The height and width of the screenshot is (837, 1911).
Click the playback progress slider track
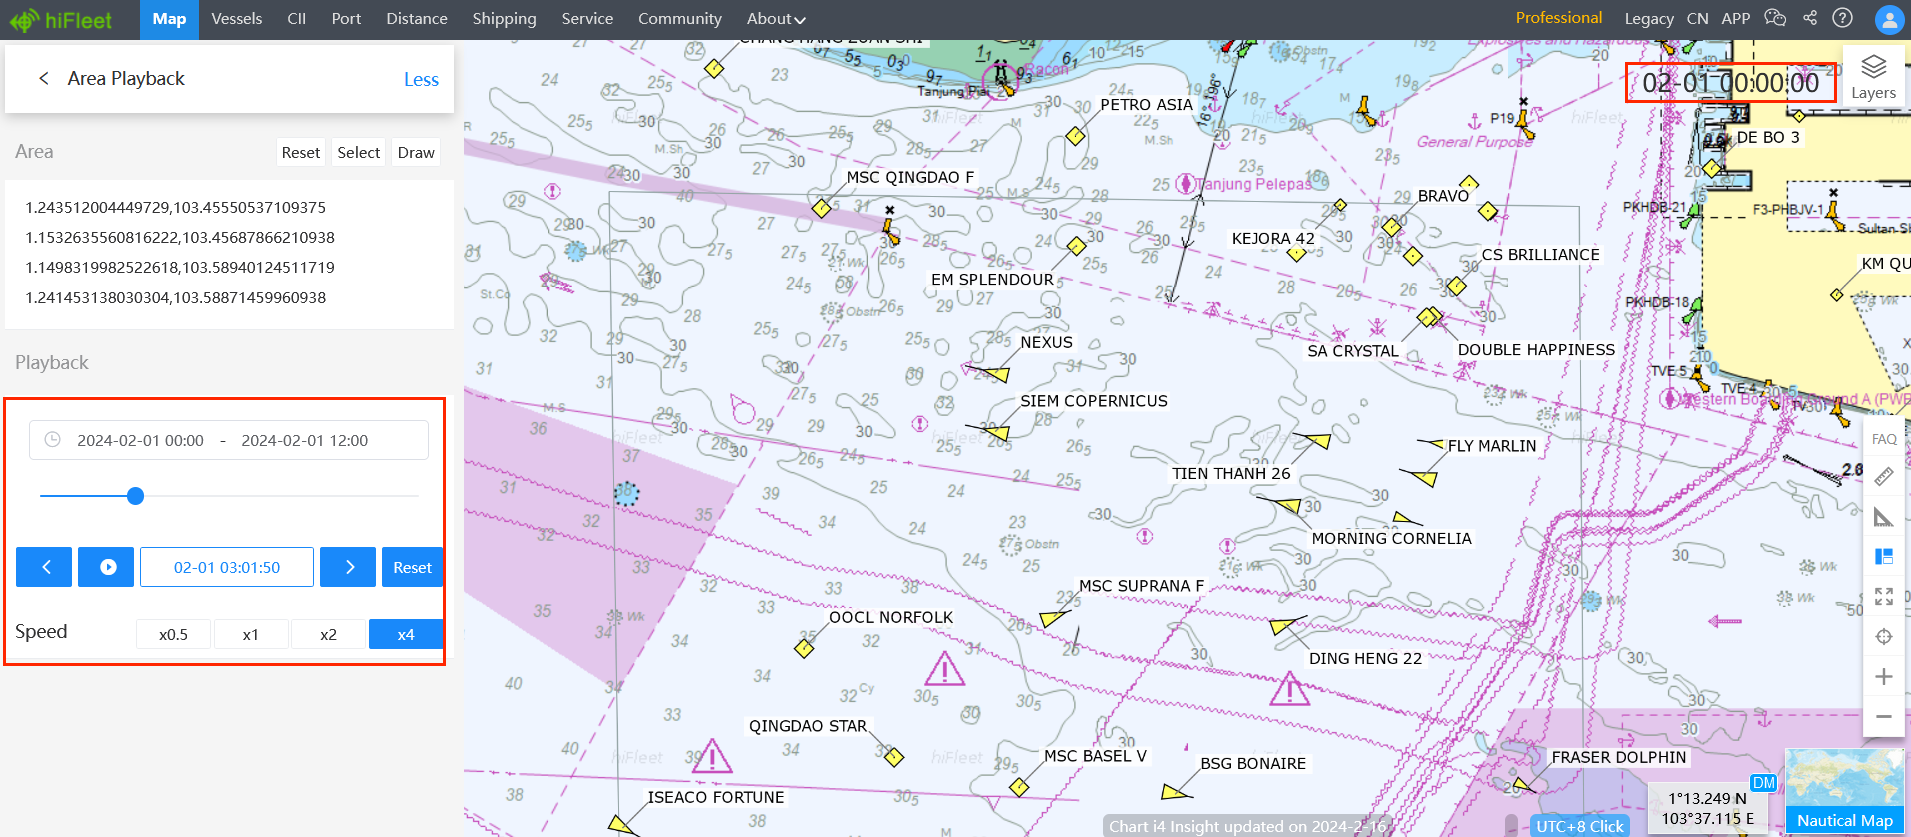tap(229, 496)
